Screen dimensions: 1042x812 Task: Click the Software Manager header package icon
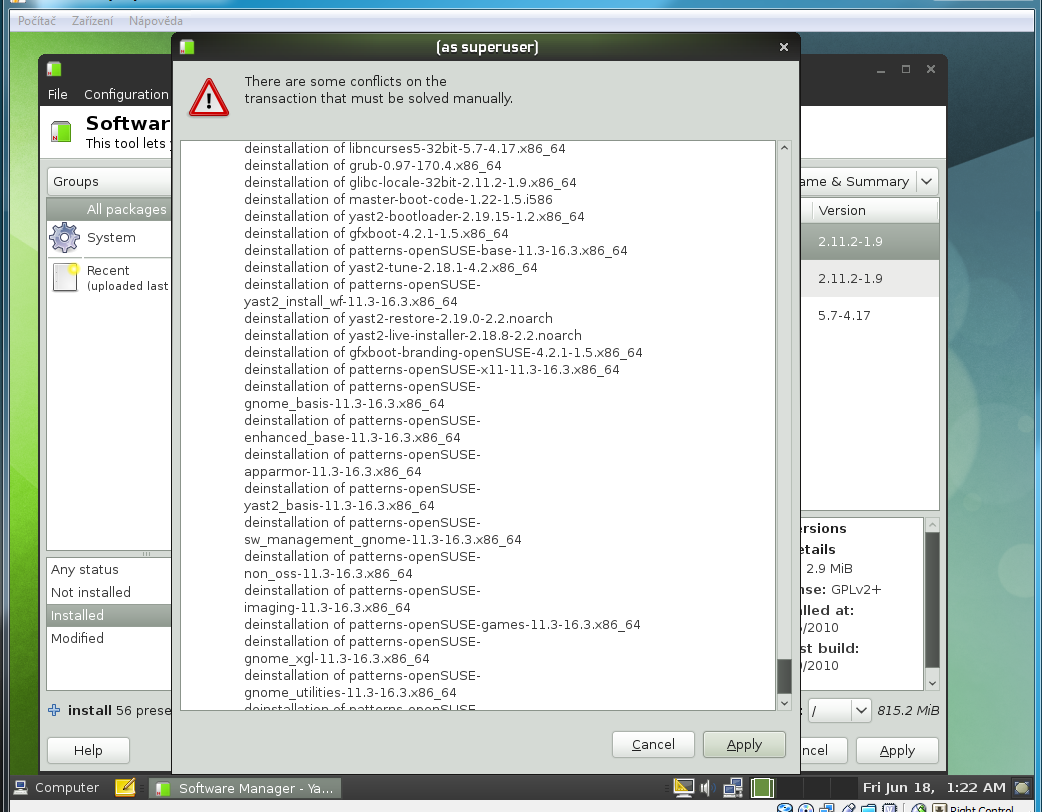pyautogui.click(x=61, y=131)
